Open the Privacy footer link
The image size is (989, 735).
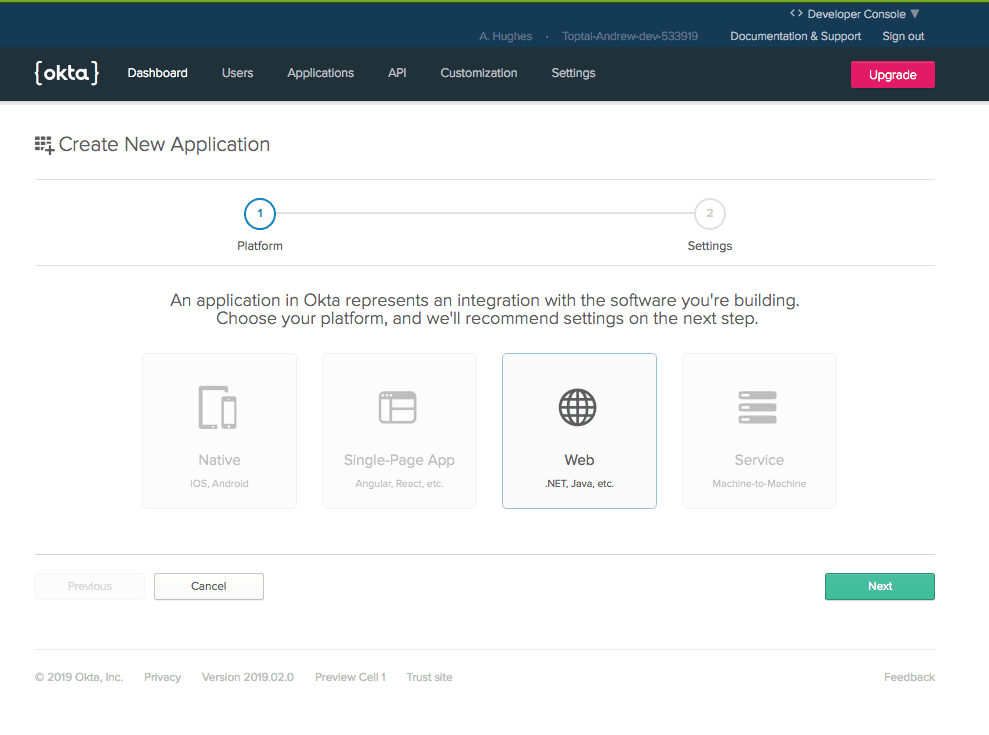click(x=162, y=677)
